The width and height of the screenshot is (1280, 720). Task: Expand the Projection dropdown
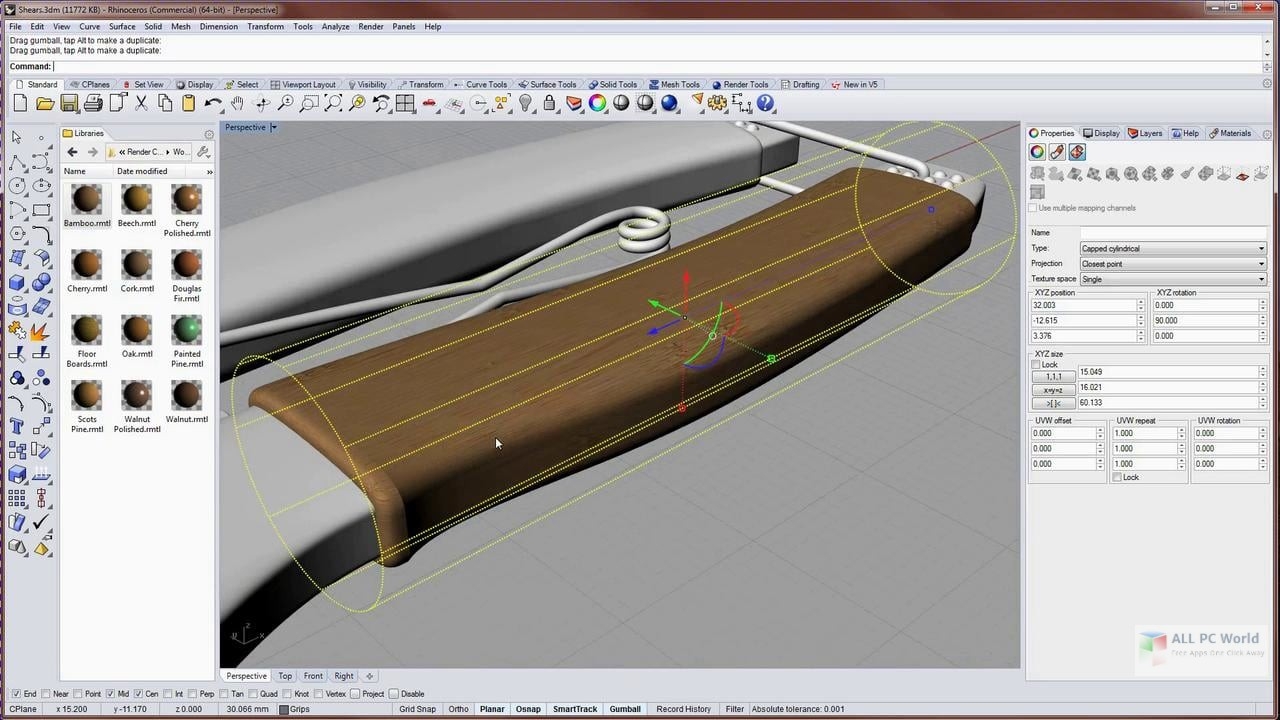pyautogui.click(x=1172, y=264)
